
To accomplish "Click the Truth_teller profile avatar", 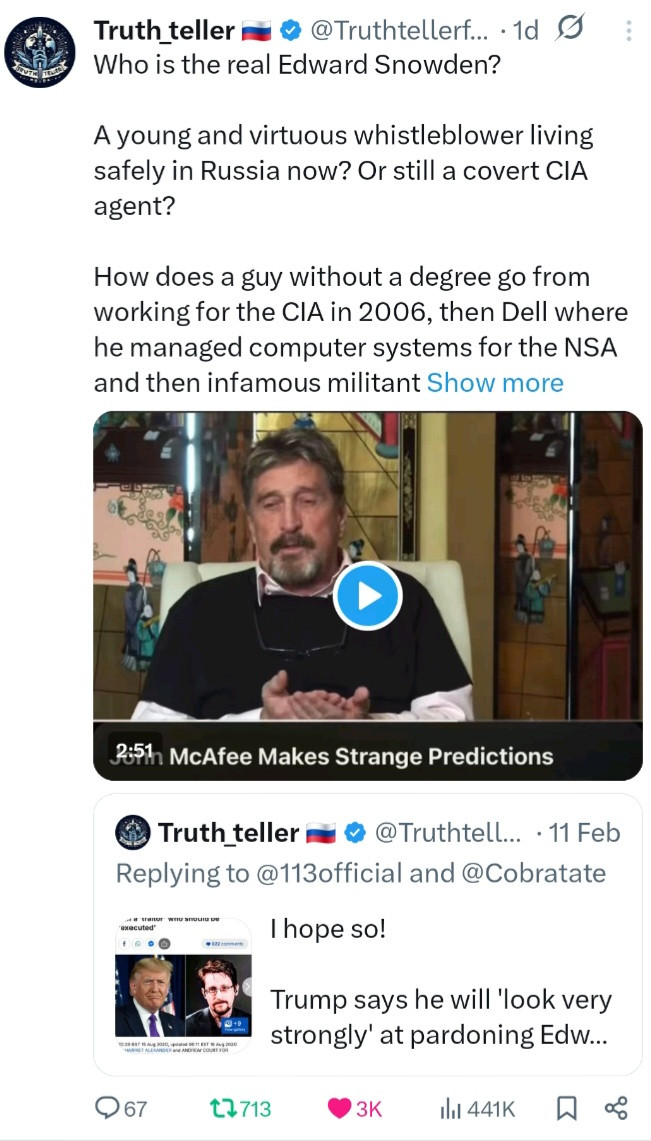I will [x=41, y=55].
